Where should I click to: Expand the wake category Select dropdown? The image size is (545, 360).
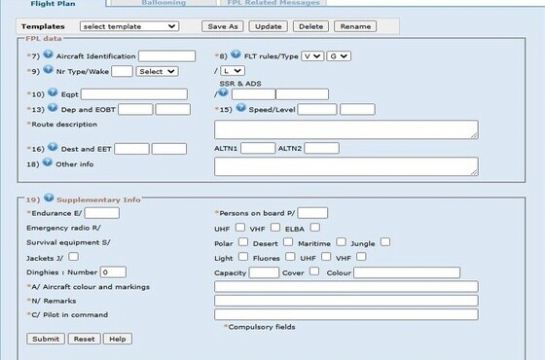tap(157, 71)
